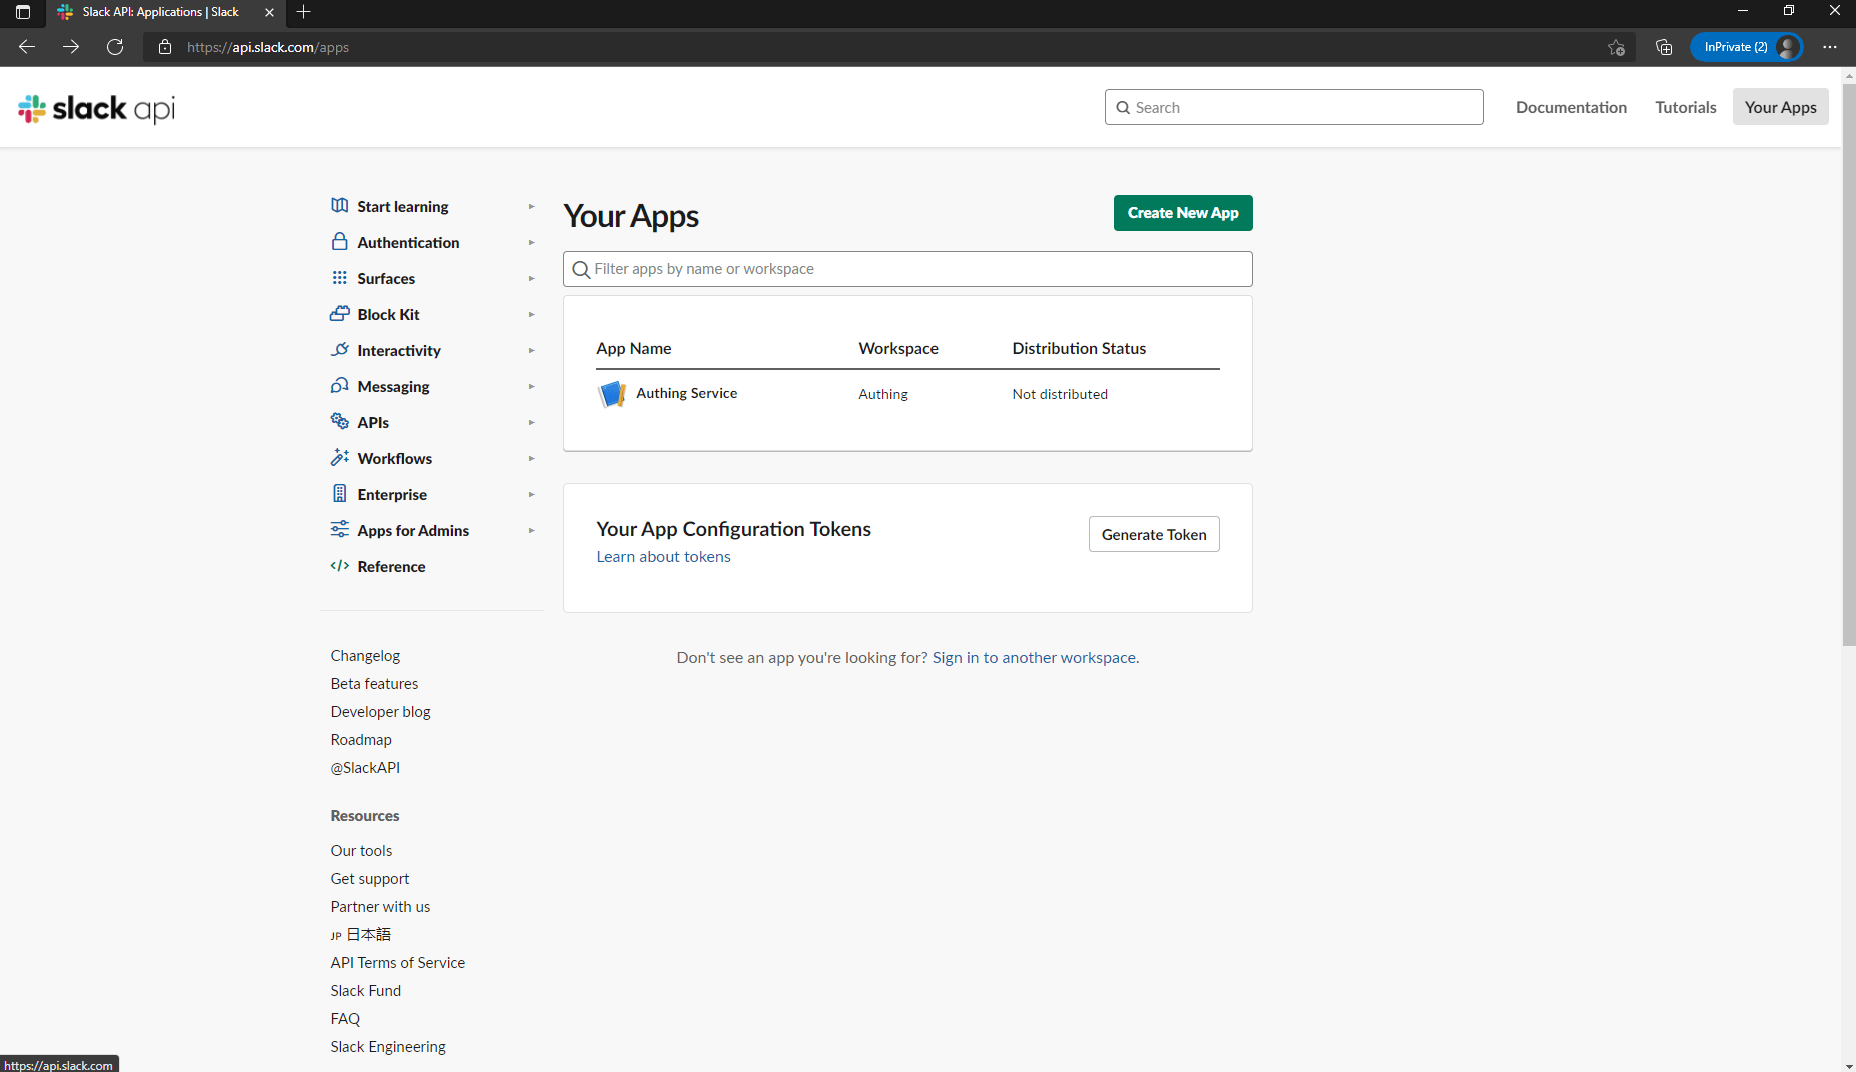Open the Learn about tokens link
This screenshot has width=1856, height=1072.
[x=663, y=556]
